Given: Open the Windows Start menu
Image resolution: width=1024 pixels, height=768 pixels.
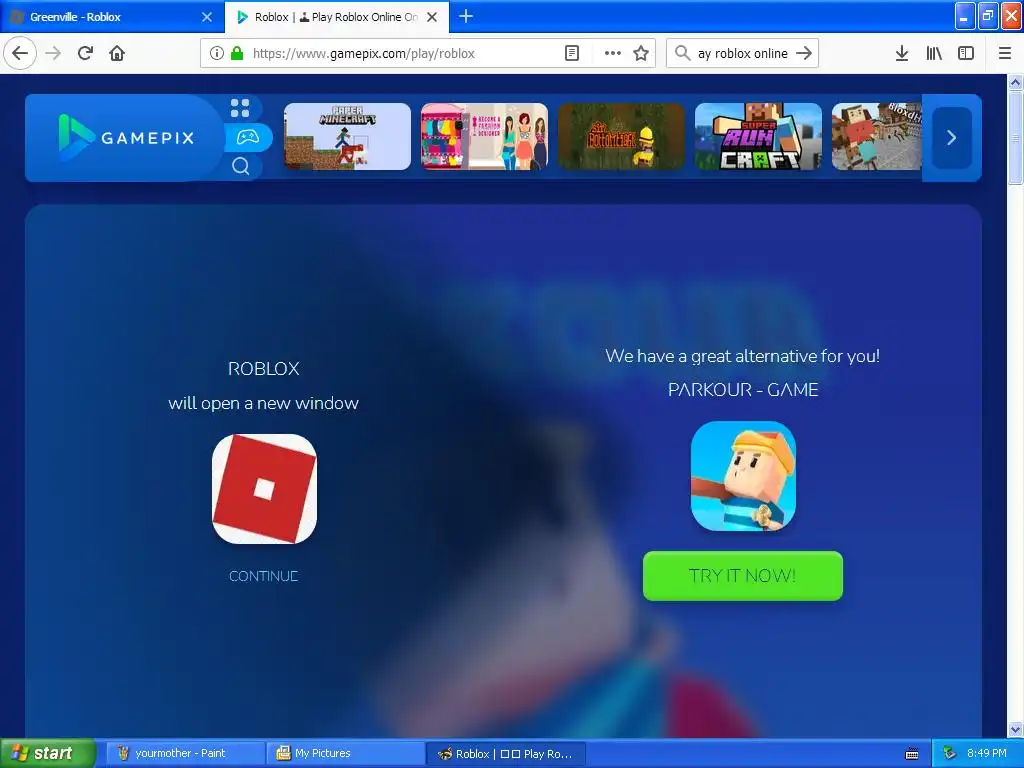Looking at the screenshot, I should (47, 753).
